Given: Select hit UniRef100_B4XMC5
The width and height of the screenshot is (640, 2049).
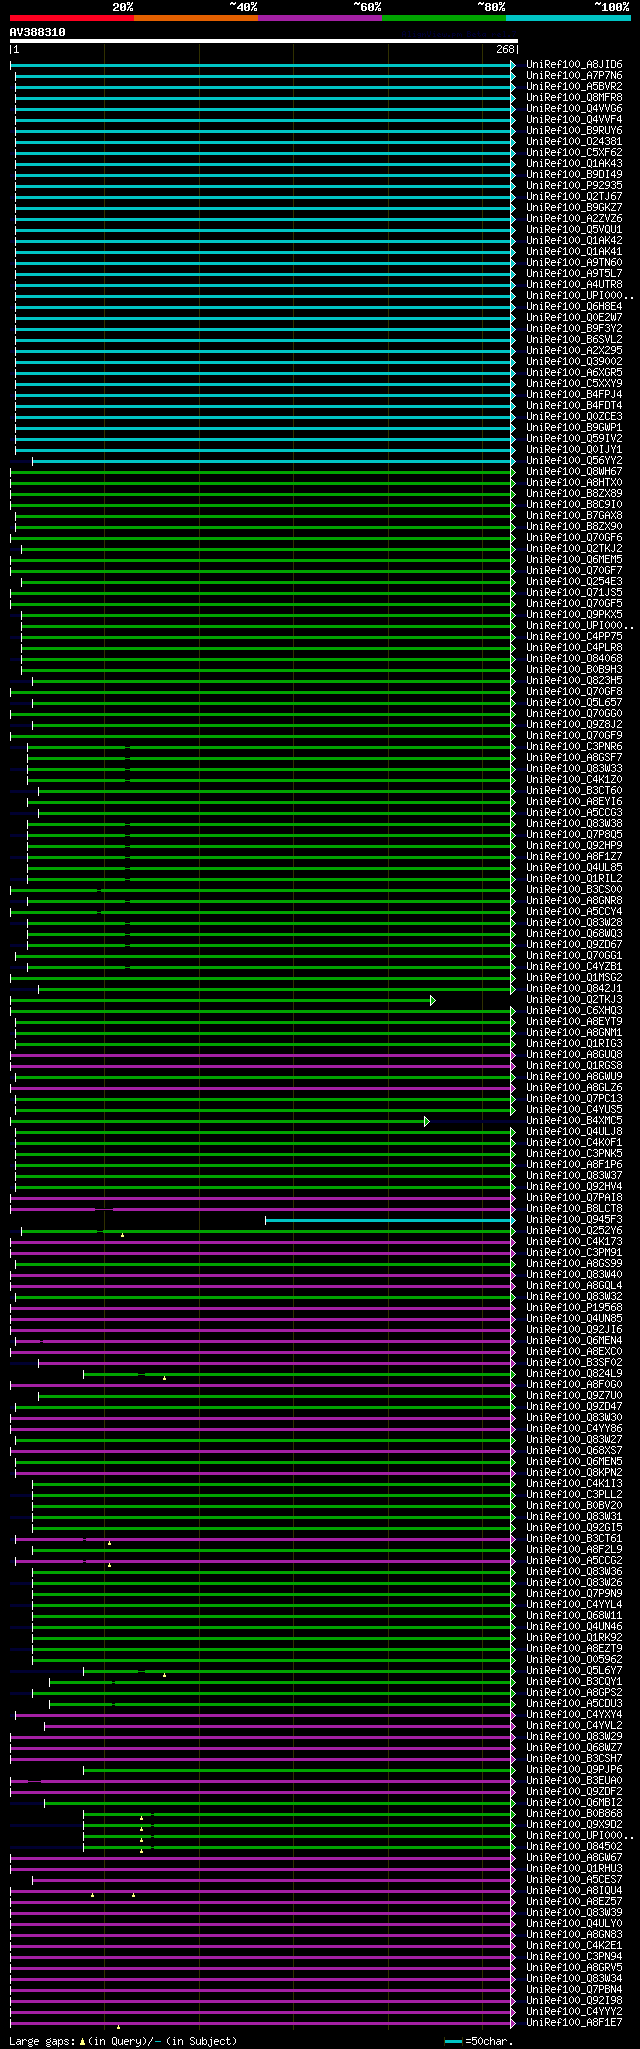Looking at the screenshot, I should 574,1121.
